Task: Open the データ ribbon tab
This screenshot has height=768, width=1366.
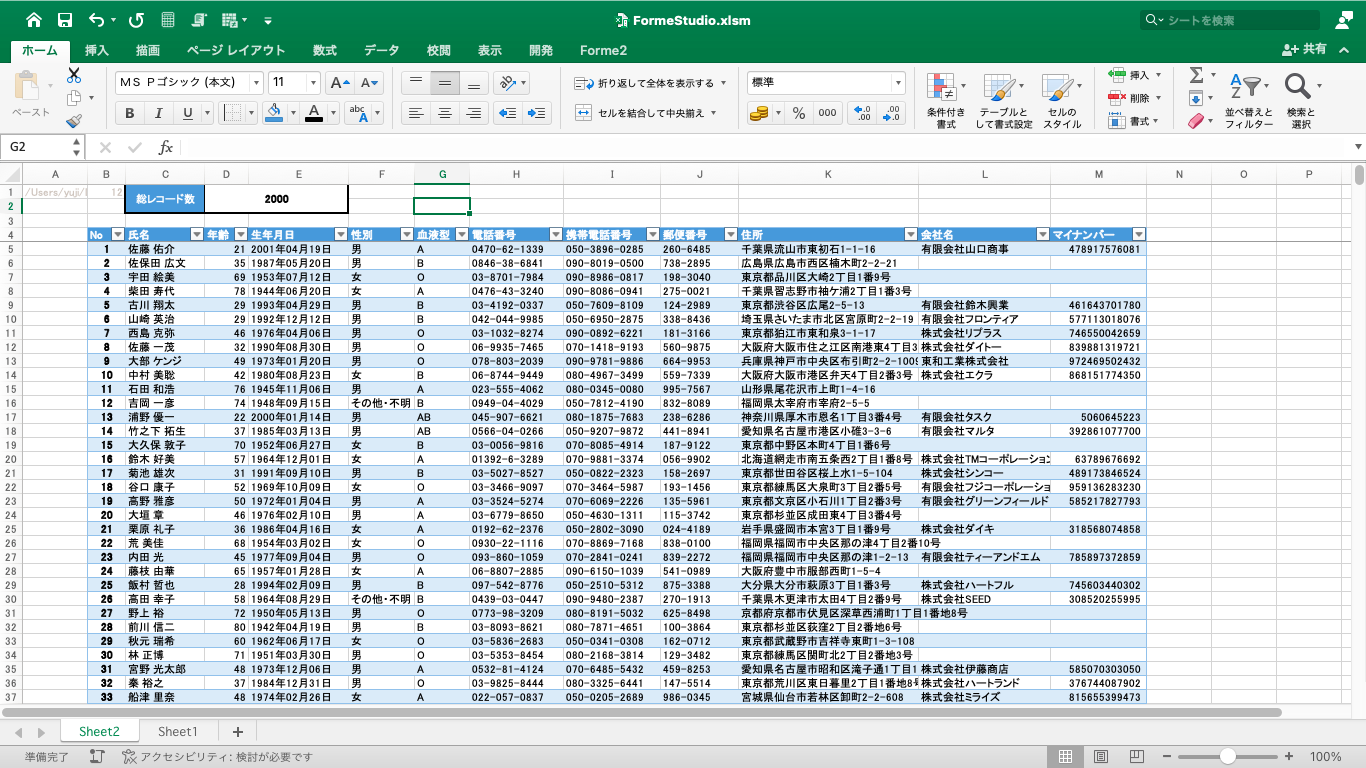Action: pyautogui.click(x=381, y=50)
